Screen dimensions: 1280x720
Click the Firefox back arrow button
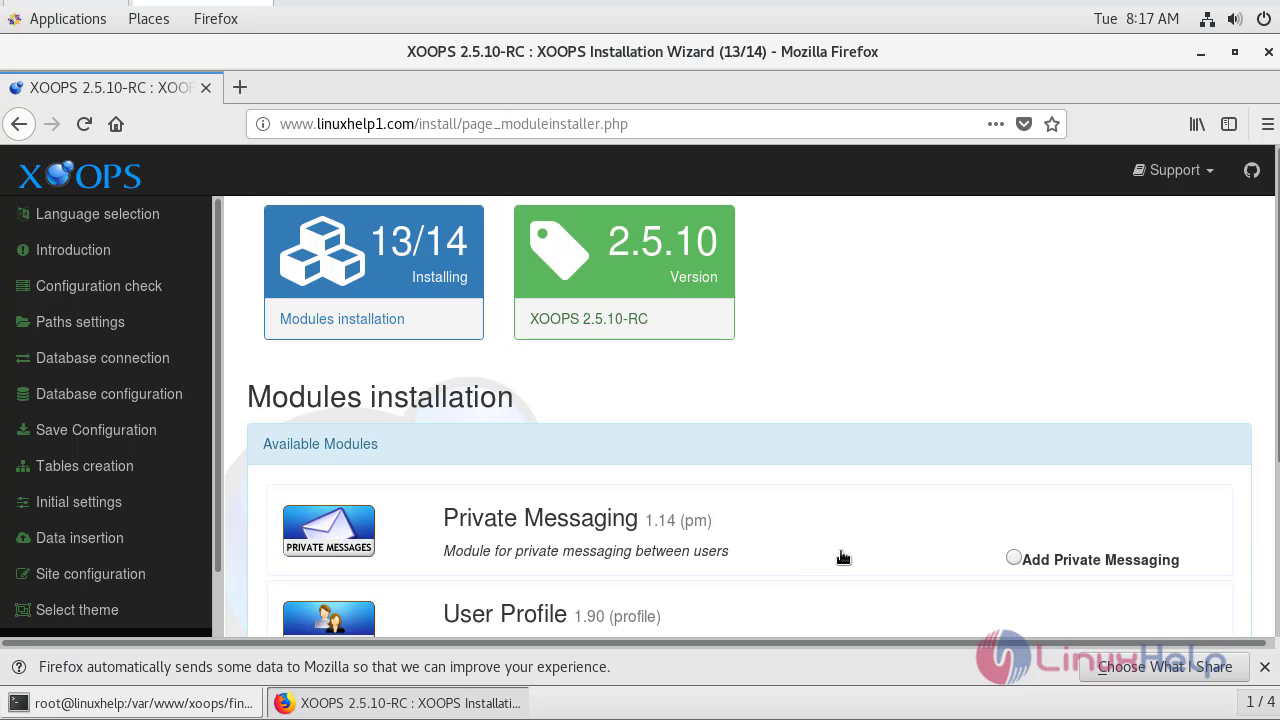(18, 124)
